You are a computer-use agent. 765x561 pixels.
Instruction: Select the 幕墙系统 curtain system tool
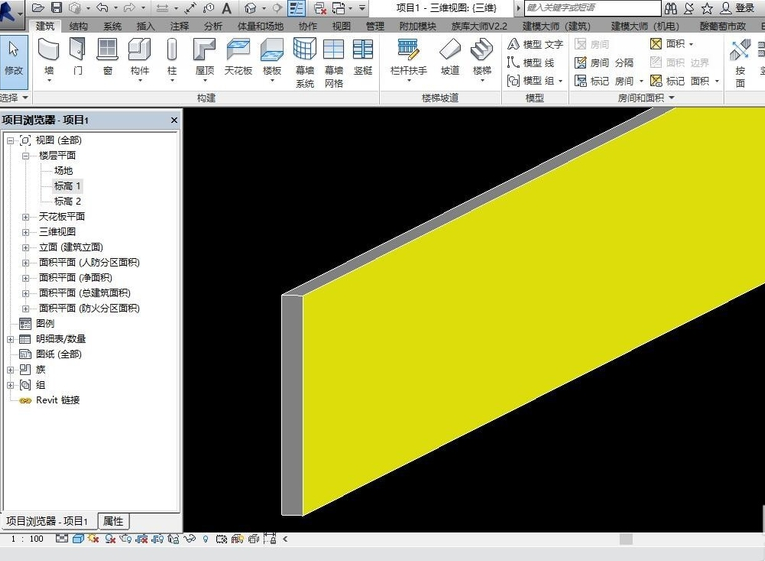(305, 62)
